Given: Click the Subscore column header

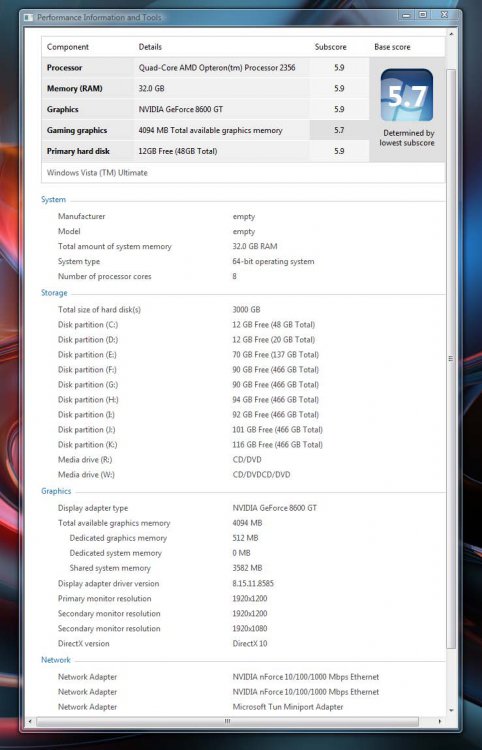Looking at the screenshot, I should point(330,47).
